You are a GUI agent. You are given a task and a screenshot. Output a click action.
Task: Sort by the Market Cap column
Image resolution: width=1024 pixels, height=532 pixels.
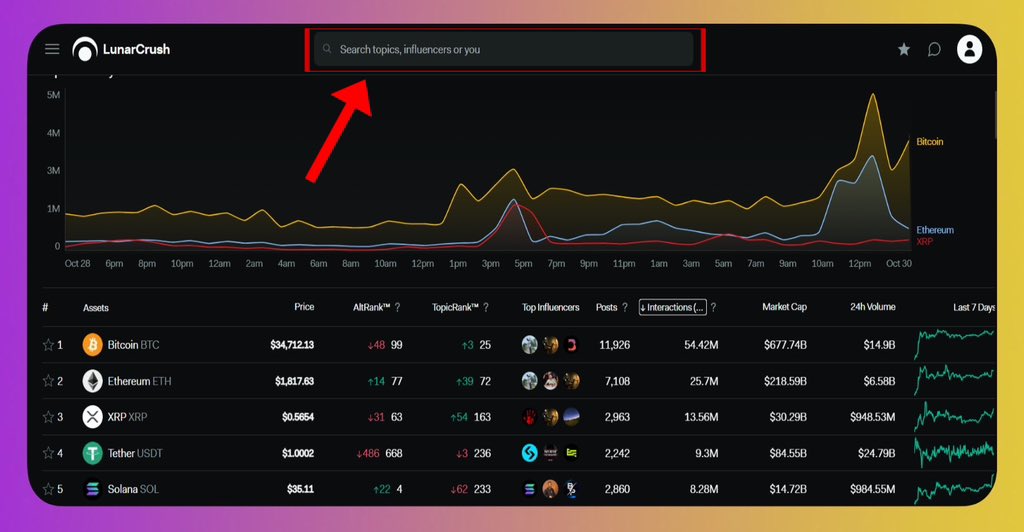click(784, 307)
